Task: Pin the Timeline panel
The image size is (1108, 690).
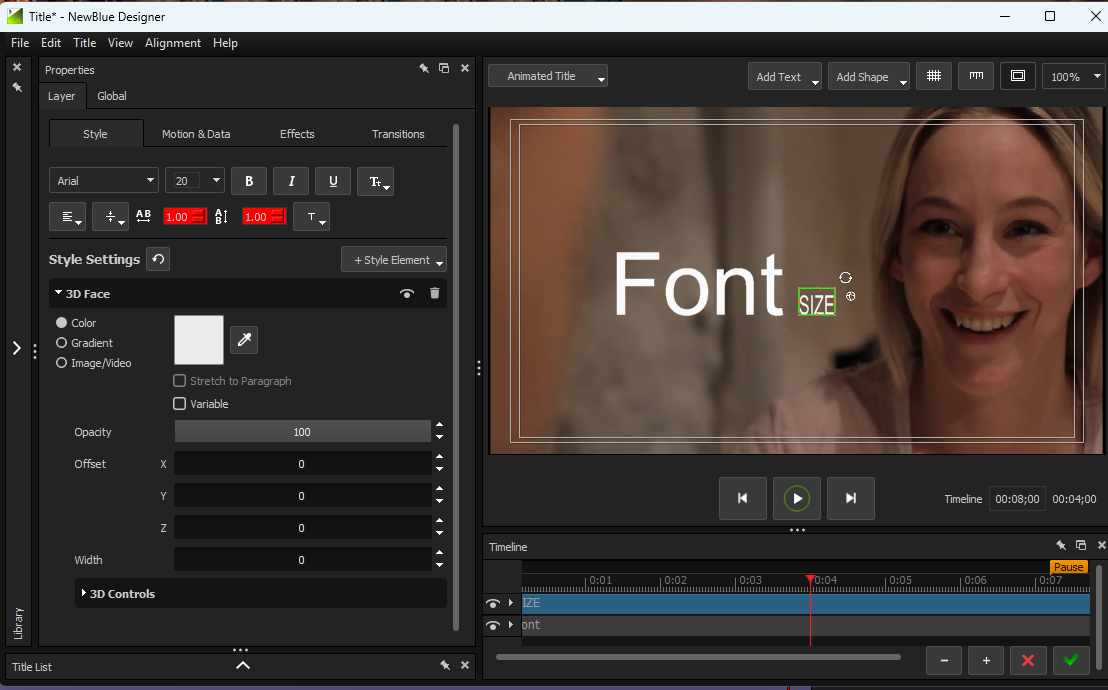Action: coord(1061,545)
